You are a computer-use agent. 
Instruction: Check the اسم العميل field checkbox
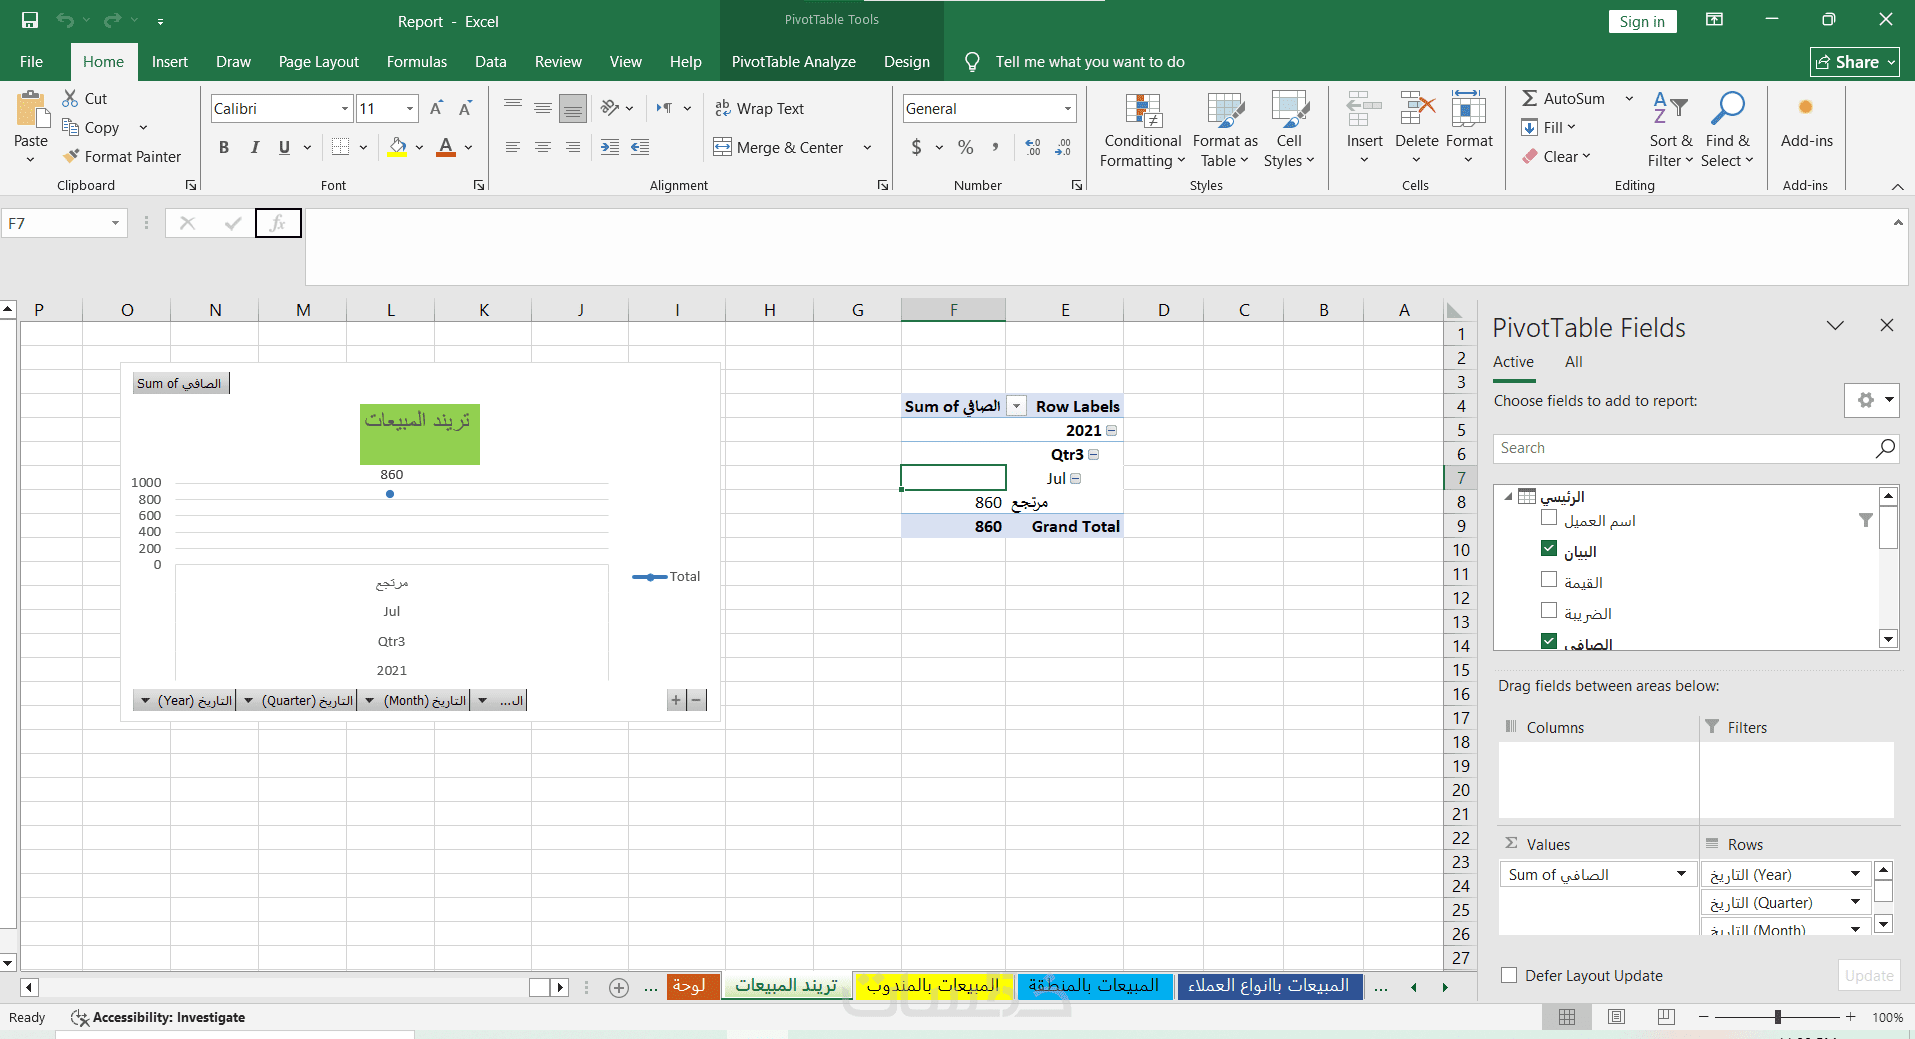tap(1549, 518)
